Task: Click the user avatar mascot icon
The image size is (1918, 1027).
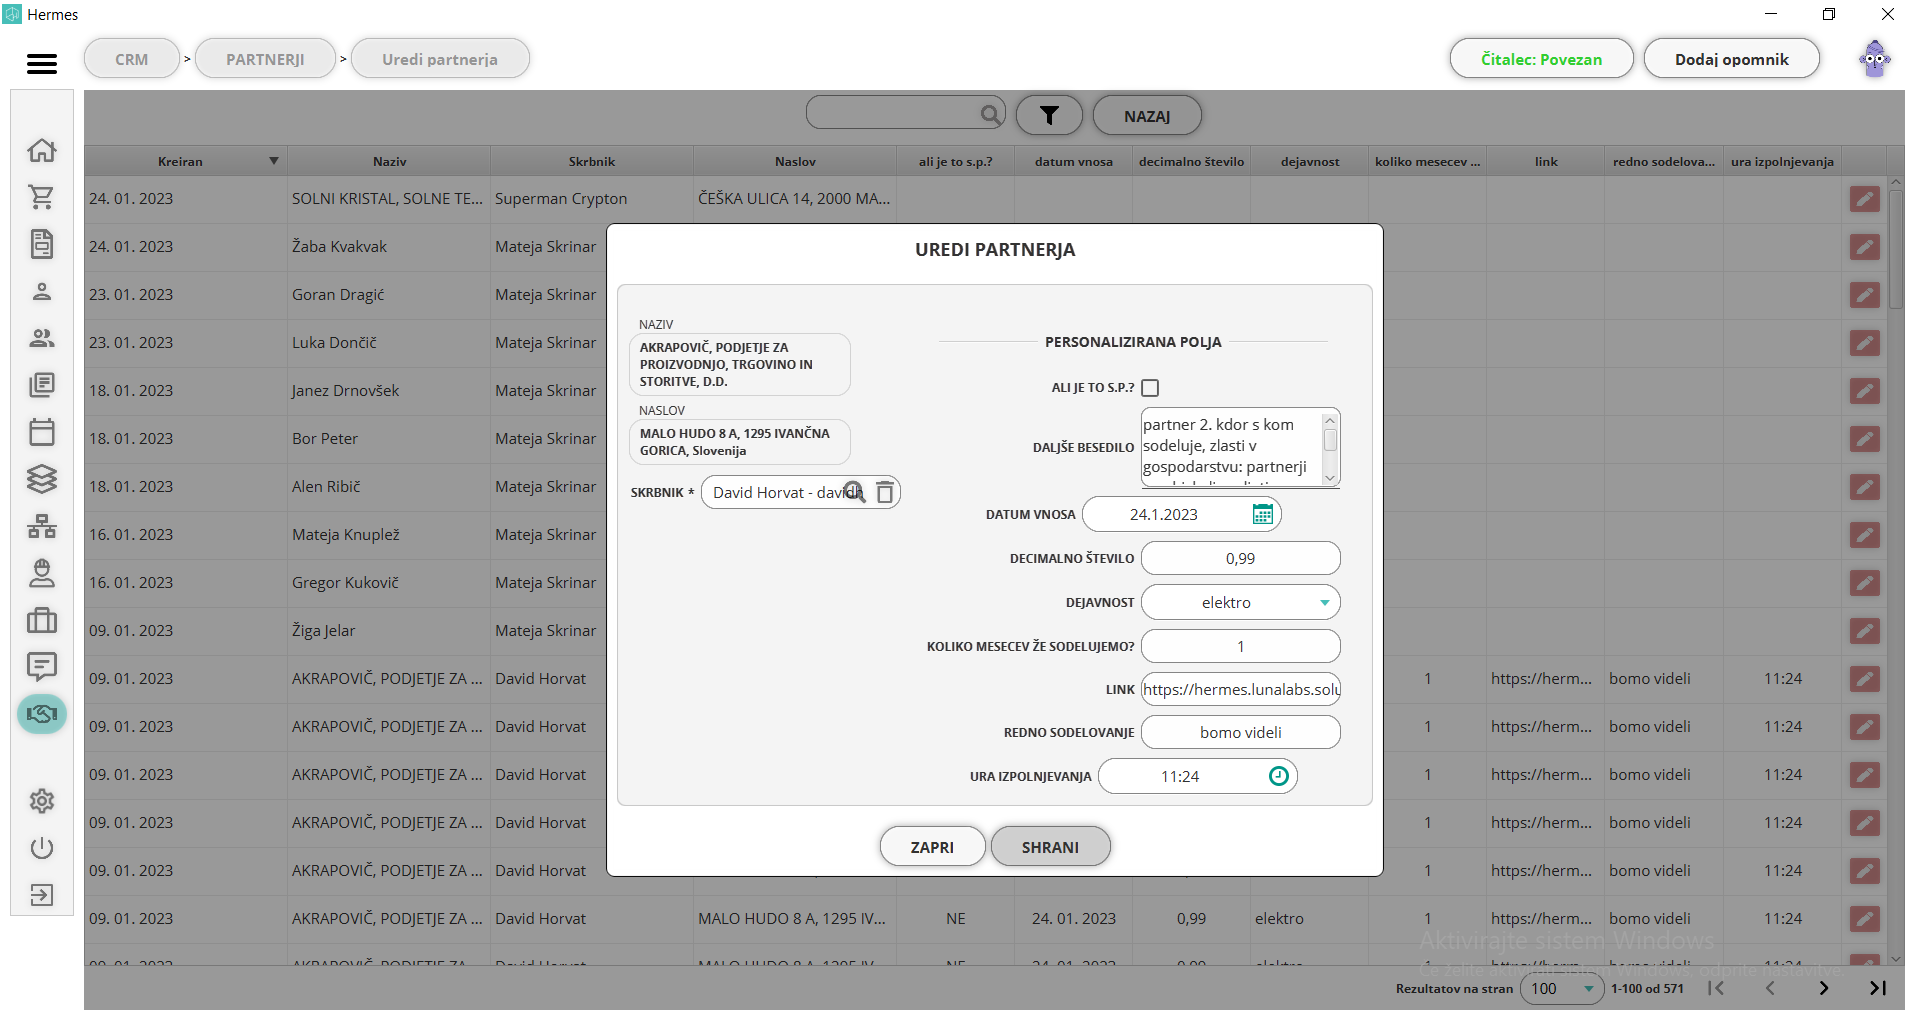Action: point(1875,59)
